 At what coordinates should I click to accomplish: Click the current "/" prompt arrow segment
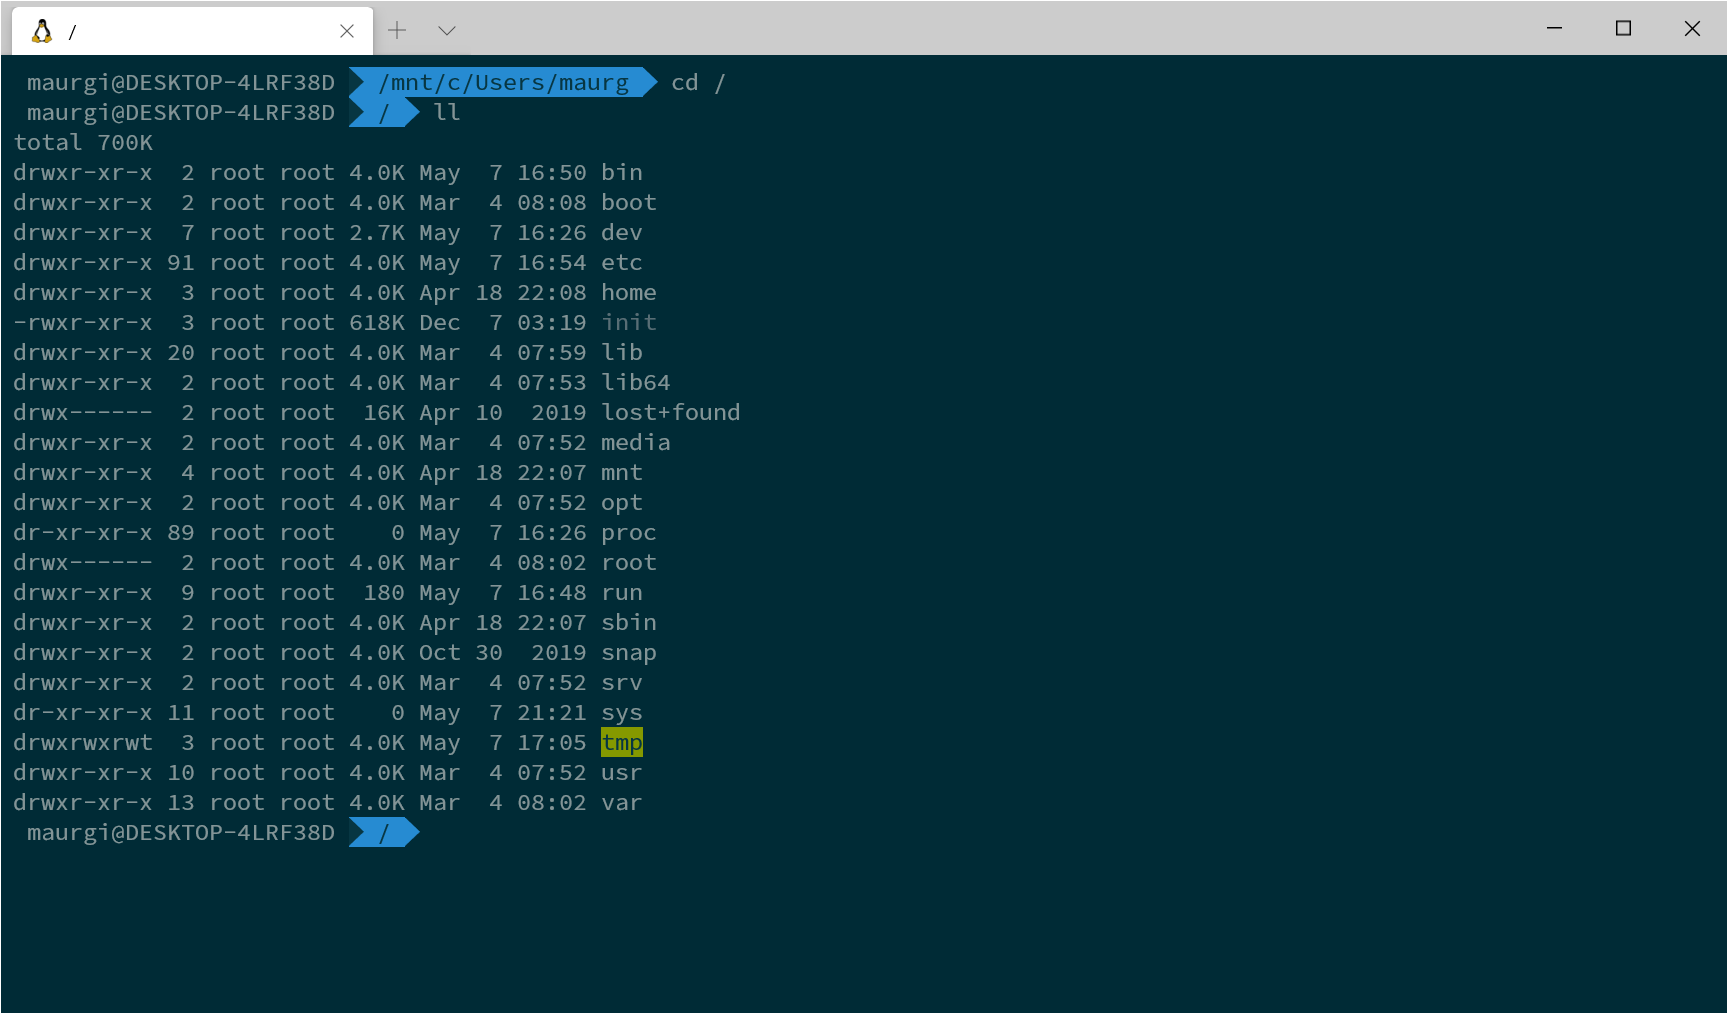pos(383,832)
